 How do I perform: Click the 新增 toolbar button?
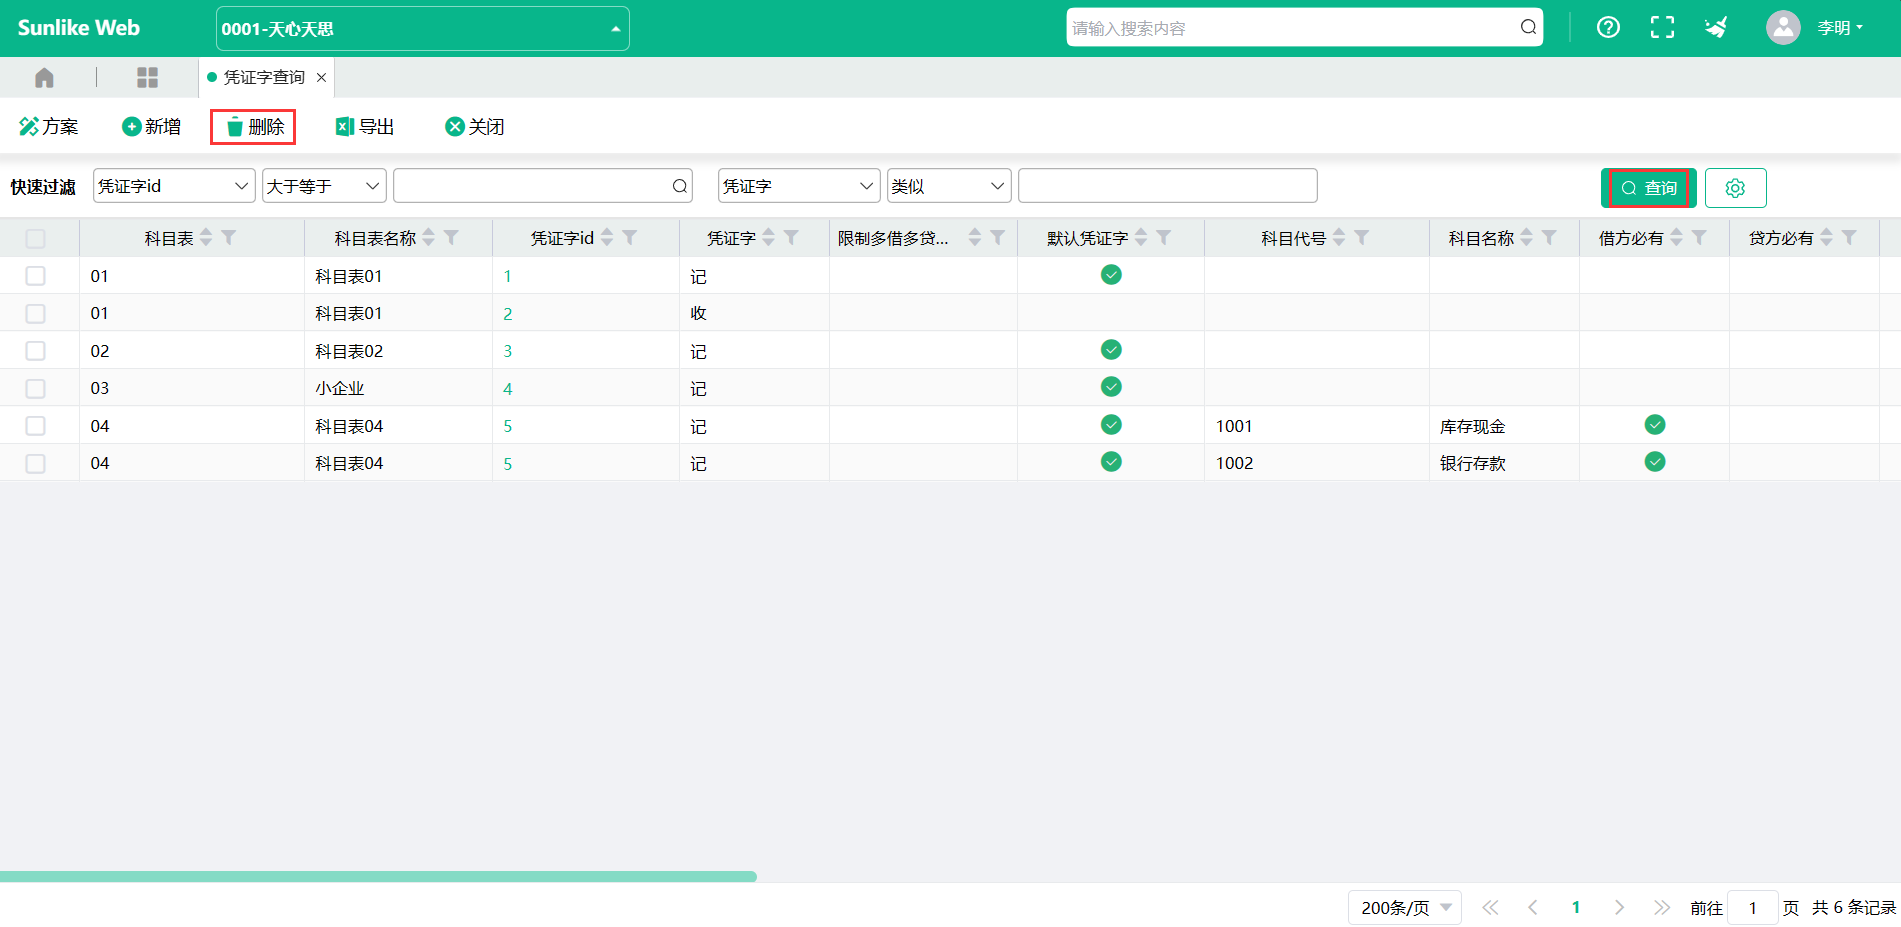pyautogui.click(x=152, y=127)
